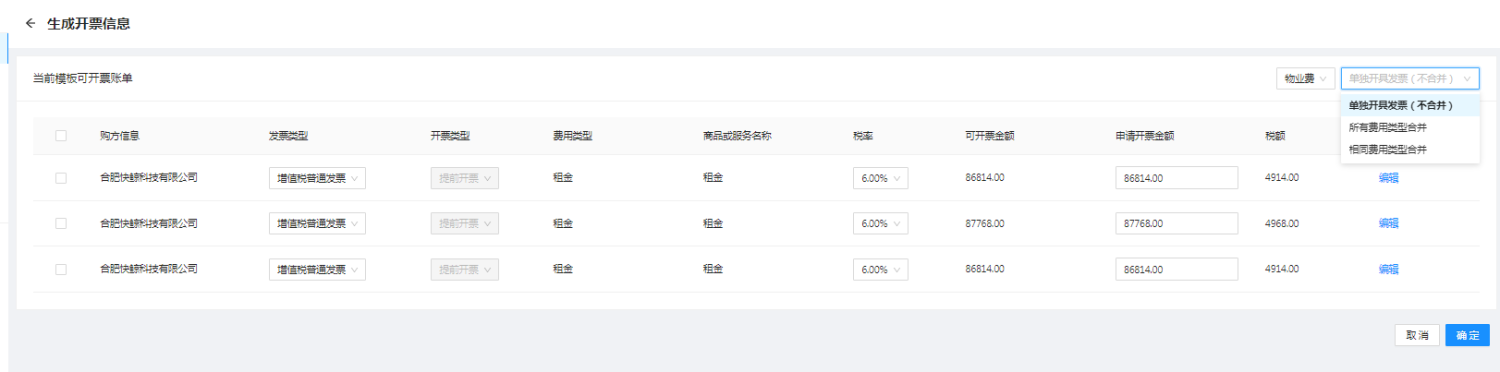Screen dimensions: 1500x372
Task: Tick the select-all checkbox in the table header
Action: point(61,136)
